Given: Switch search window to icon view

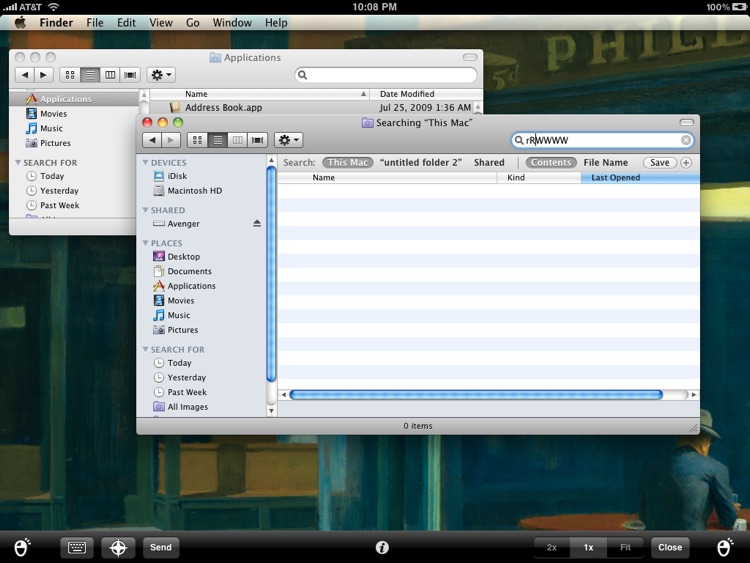Looking at the screenshot, I should coord(197,140).
